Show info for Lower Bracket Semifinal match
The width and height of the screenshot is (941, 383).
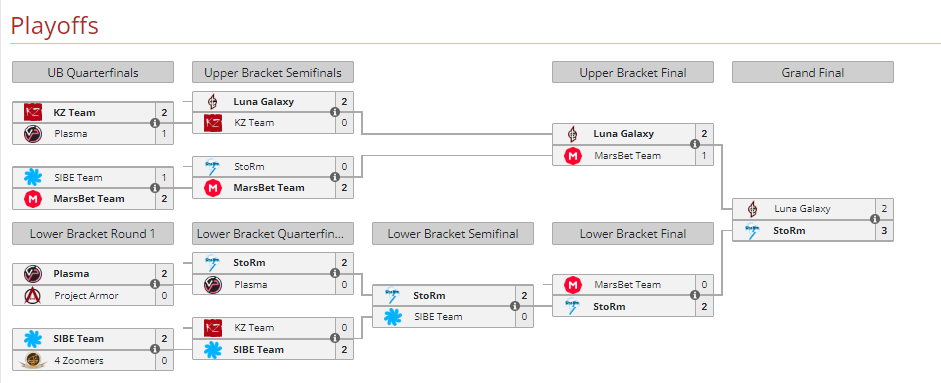click(515, 306)
